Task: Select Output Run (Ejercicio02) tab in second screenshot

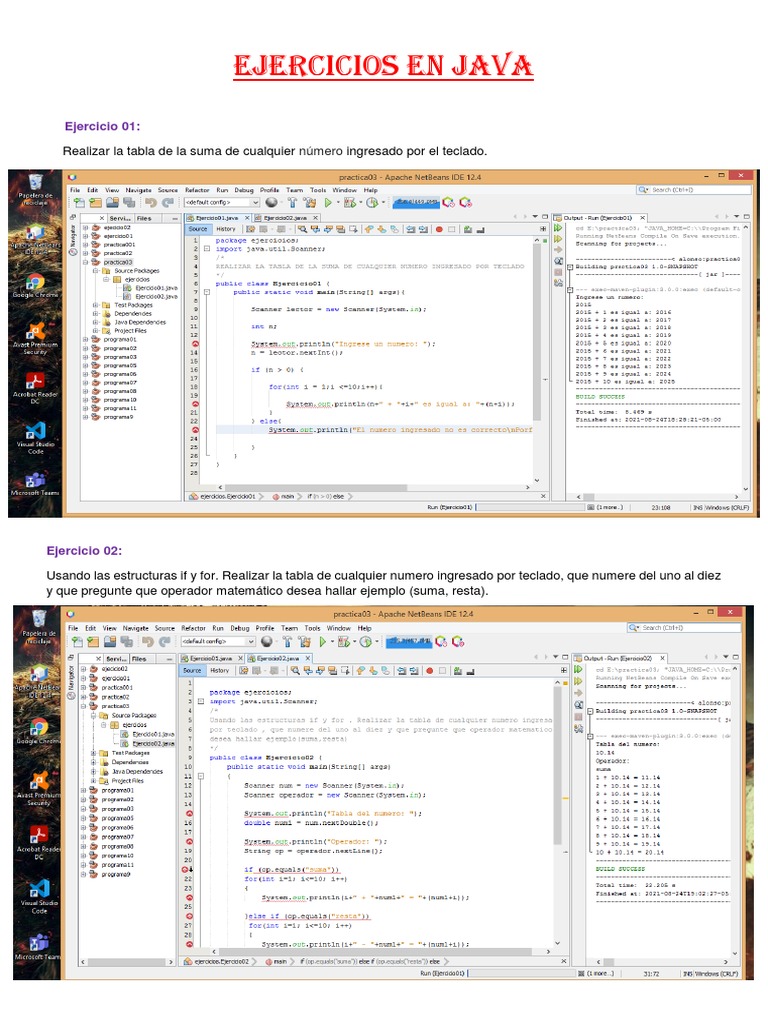Action: [617, 659]
